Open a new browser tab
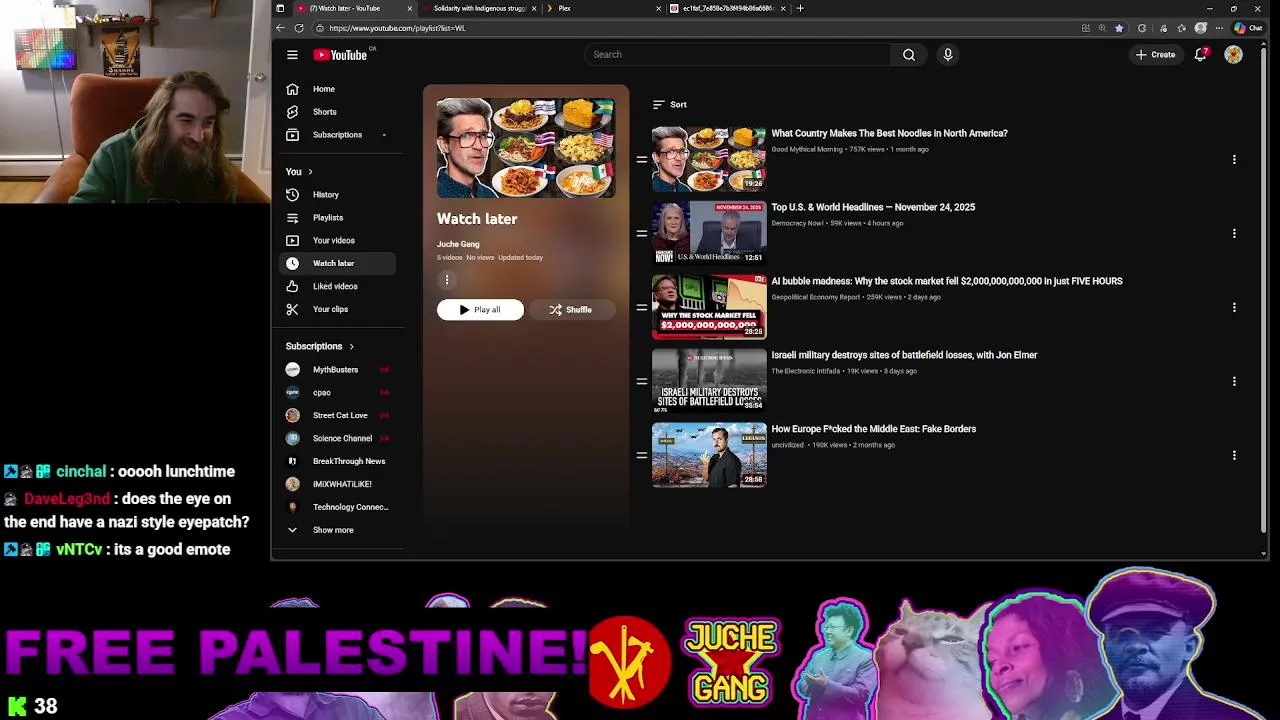Screen dimensions: 1280x720 (800, 8)
